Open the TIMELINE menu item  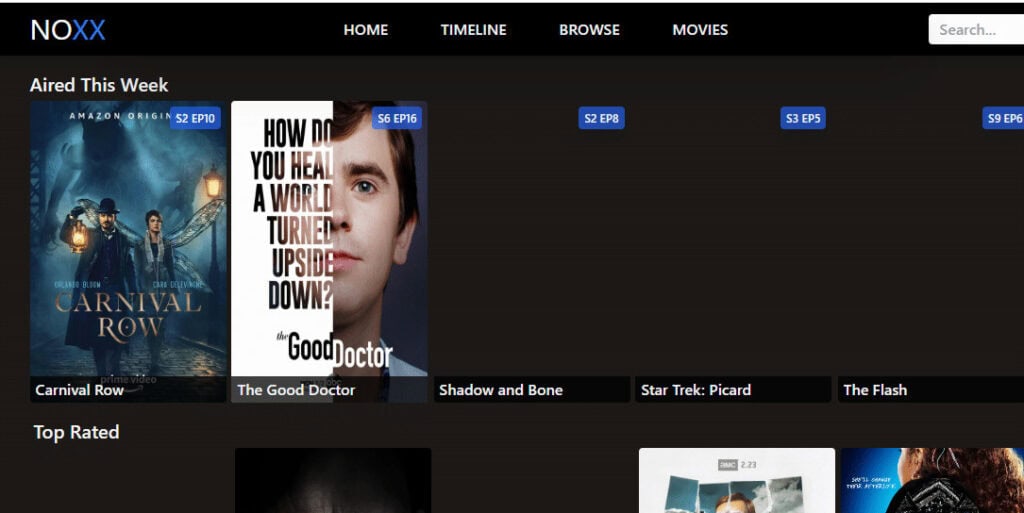[x=473, y=30]
